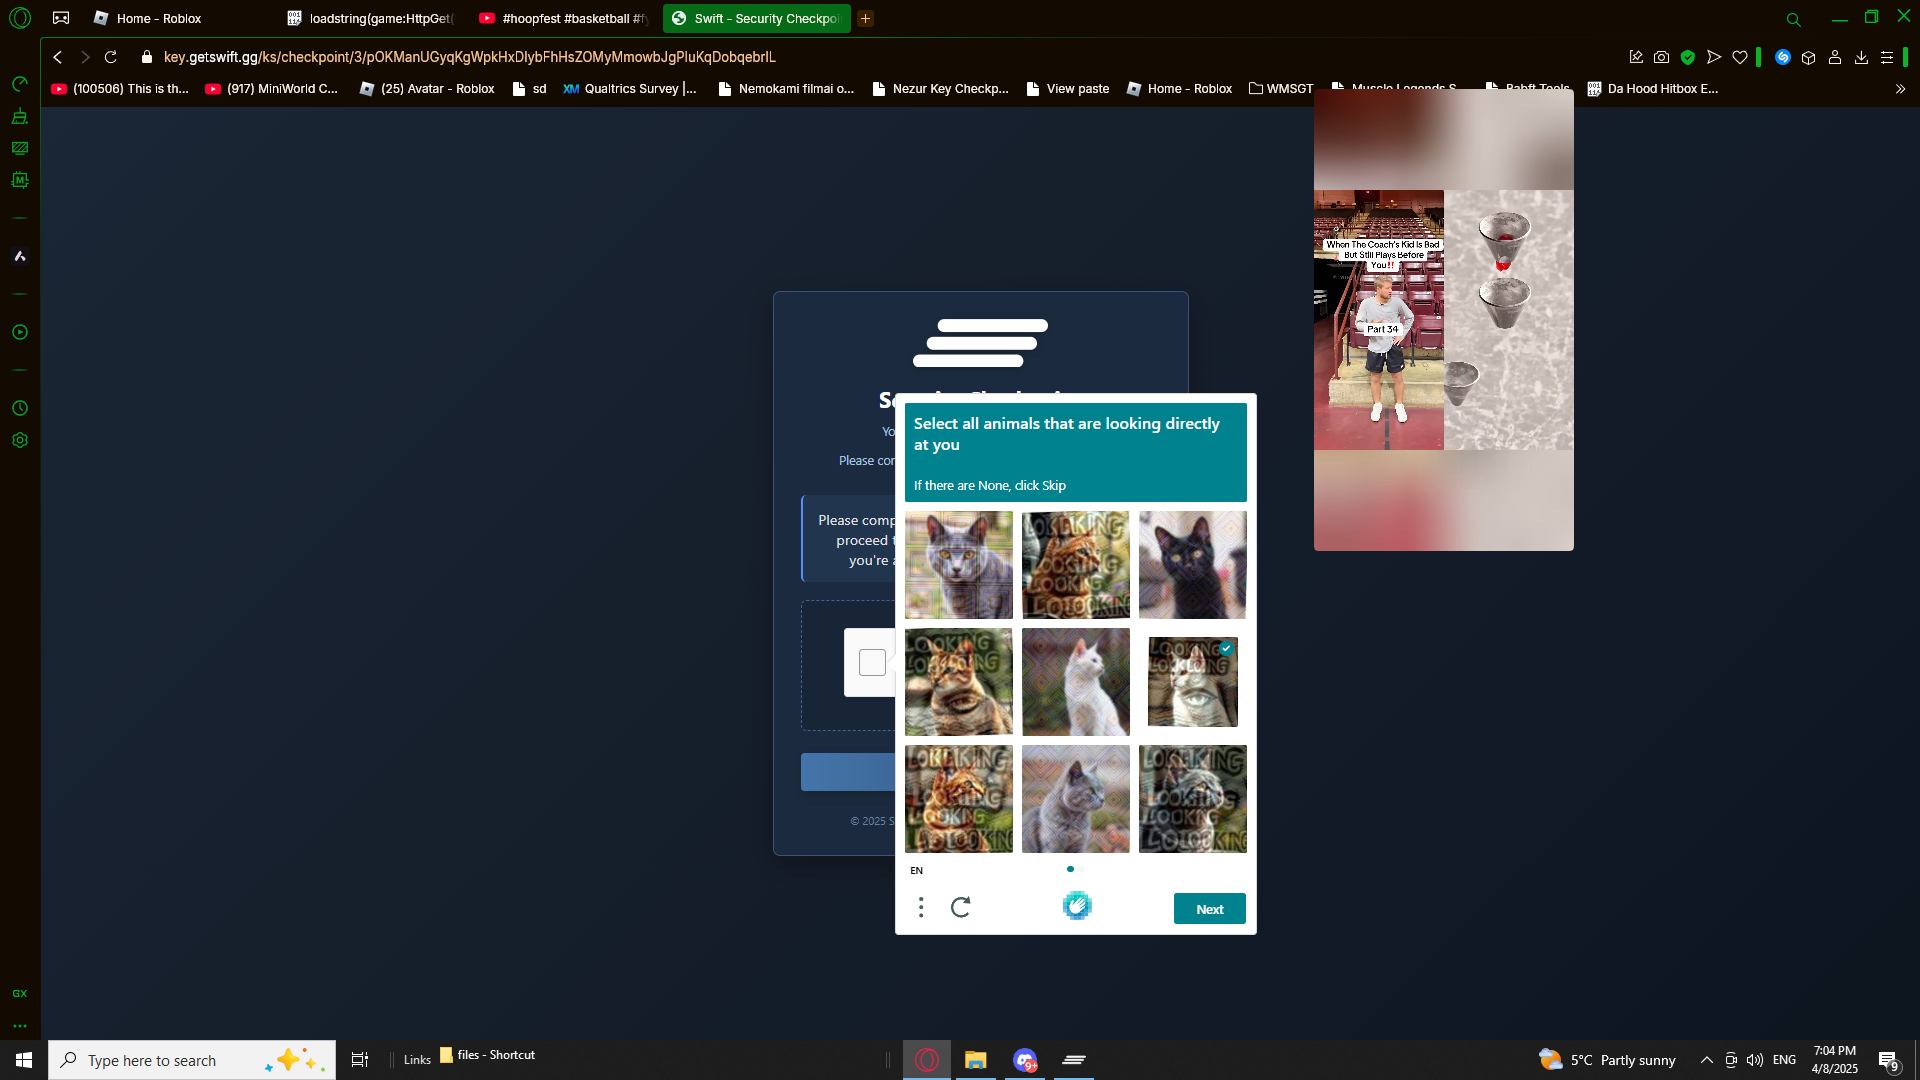The height and width of the screenshot is (1080, 1920).
Task: Expand the system tray hidden icons arrow
Action: tap(1706, 1060)
